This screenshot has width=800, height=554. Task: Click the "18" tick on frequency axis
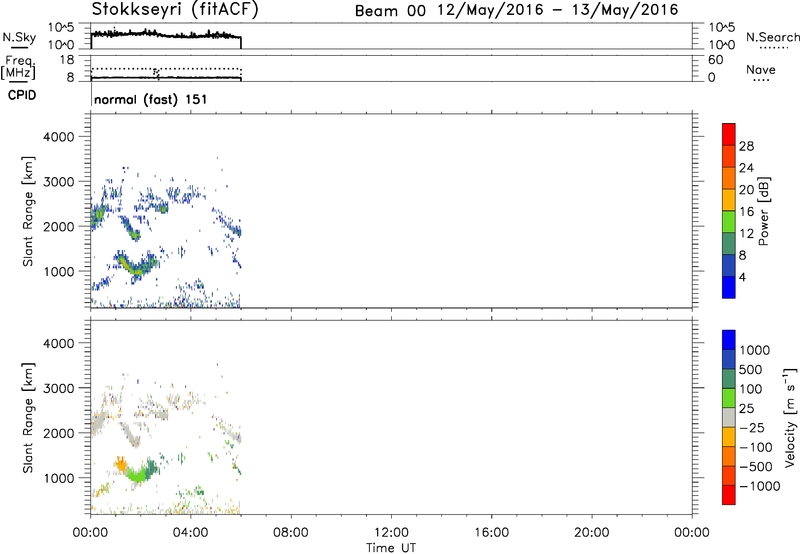[67, 60]
